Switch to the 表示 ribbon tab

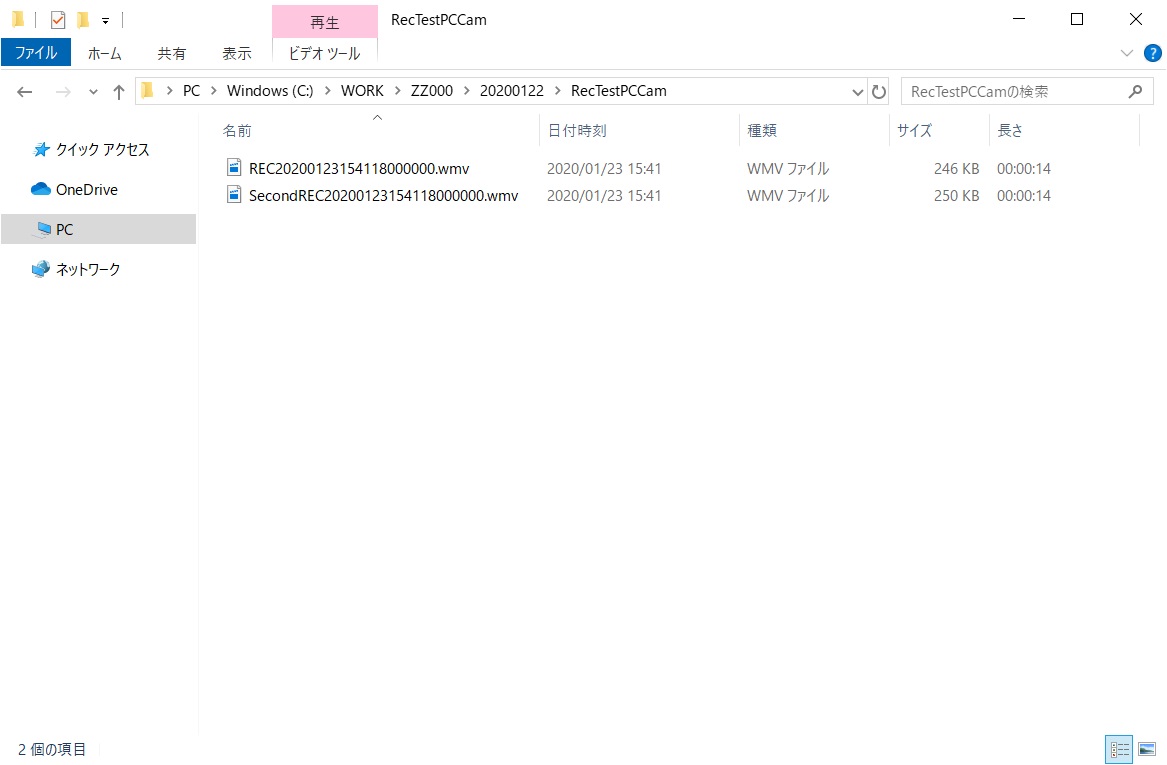(x=237, y=53)
